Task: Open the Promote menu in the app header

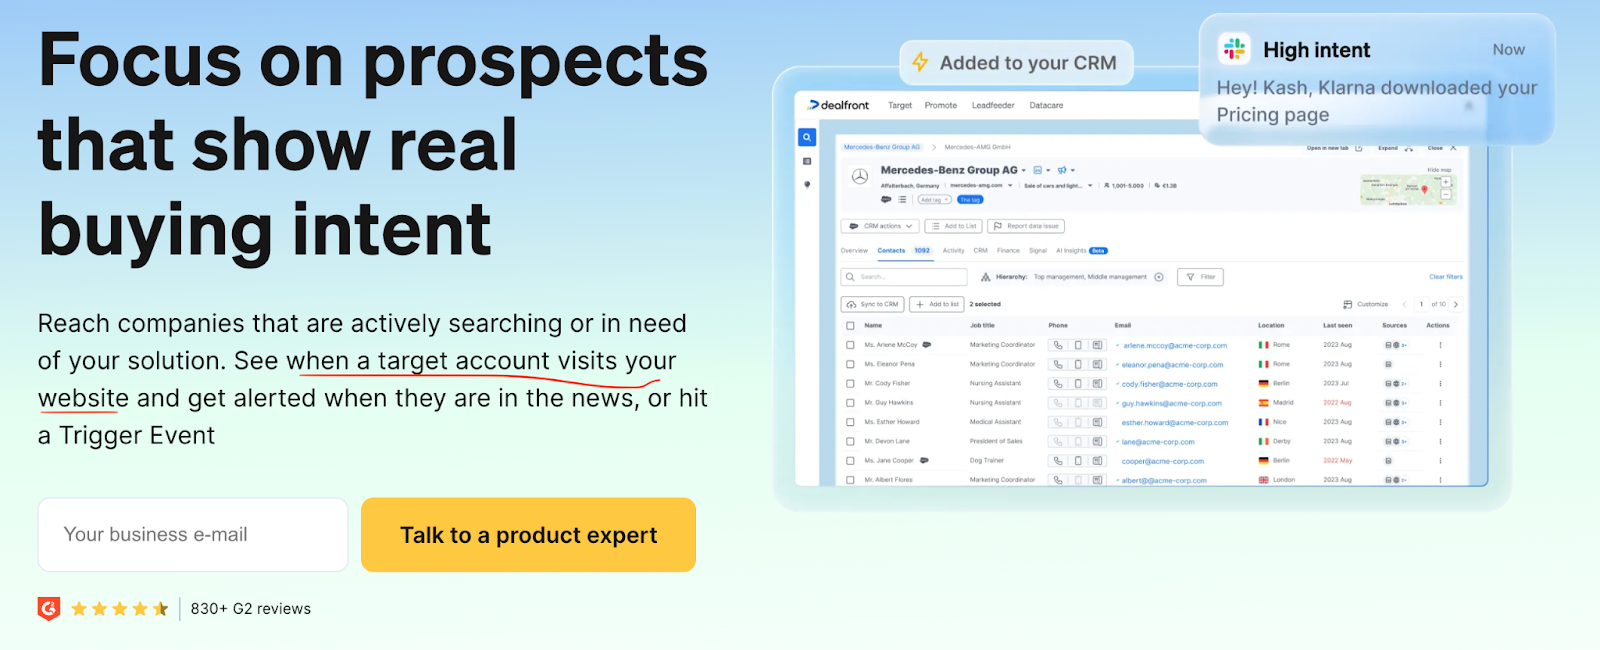Action: pos(941,105)
